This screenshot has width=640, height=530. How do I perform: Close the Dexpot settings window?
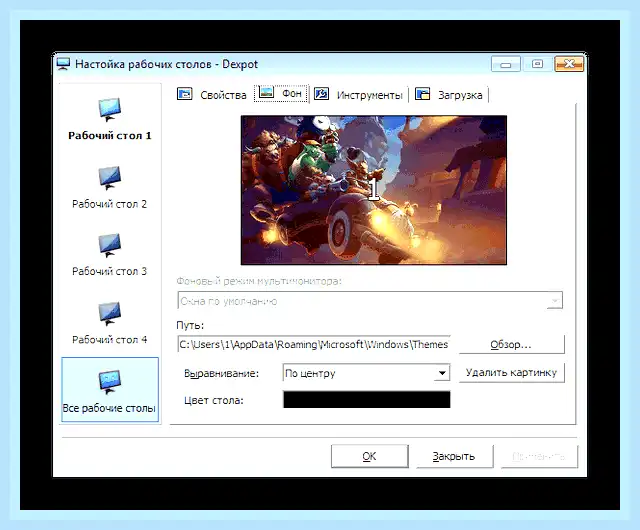point(569,64)
